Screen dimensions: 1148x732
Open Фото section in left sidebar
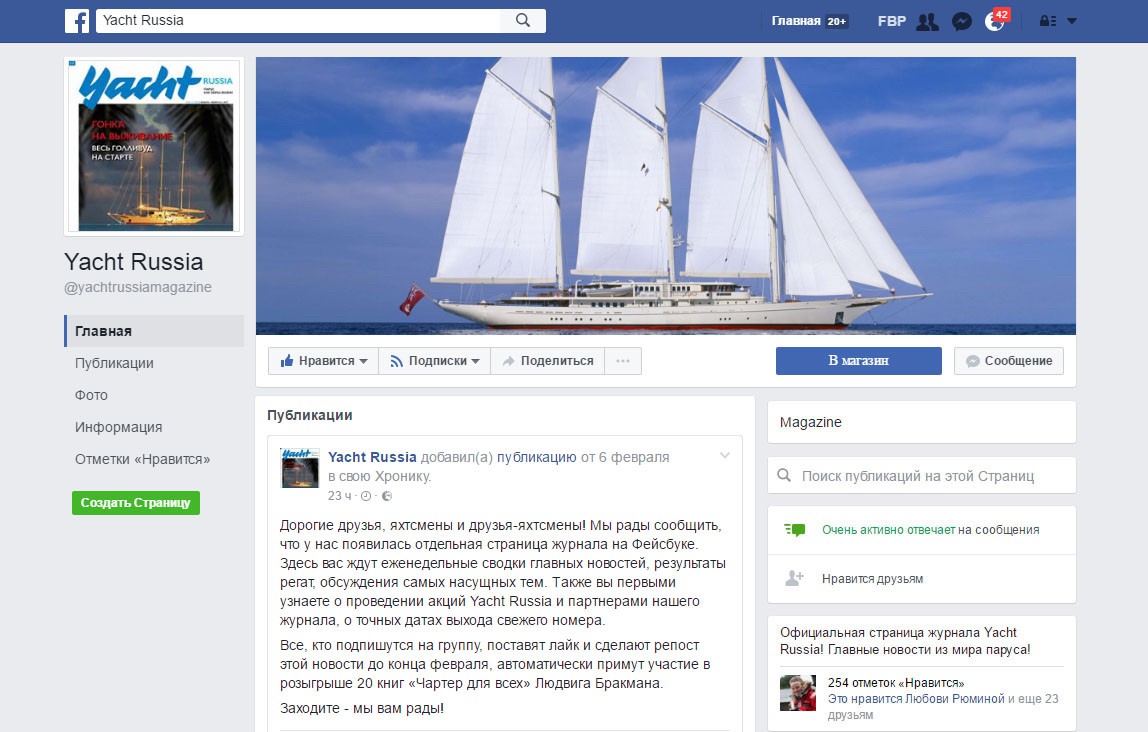(x=91, y=395)
